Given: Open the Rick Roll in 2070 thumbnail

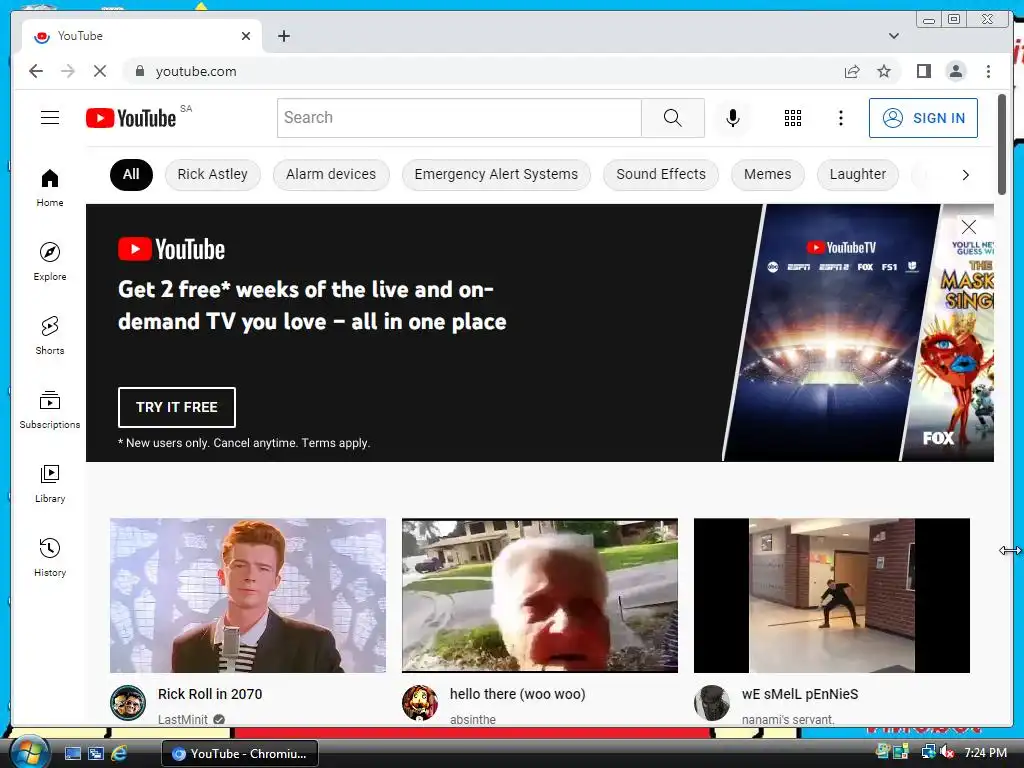Looking at the screenshot, I should pos(248,596).
